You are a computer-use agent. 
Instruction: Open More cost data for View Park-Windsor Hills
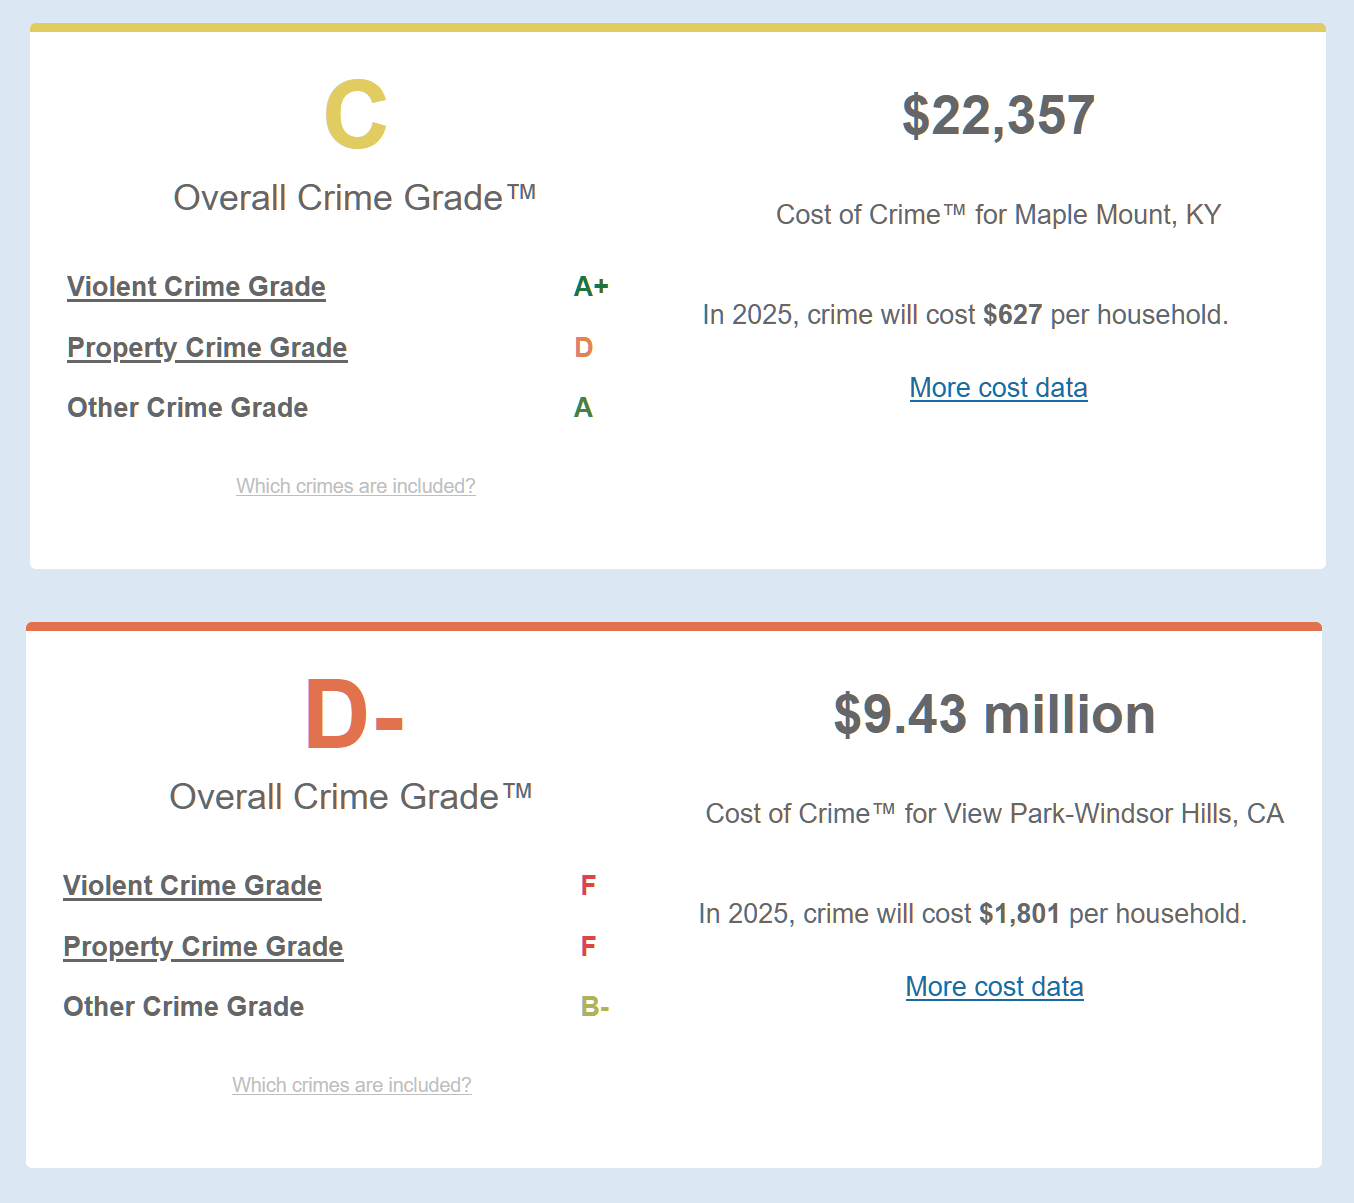coord(994,987)
